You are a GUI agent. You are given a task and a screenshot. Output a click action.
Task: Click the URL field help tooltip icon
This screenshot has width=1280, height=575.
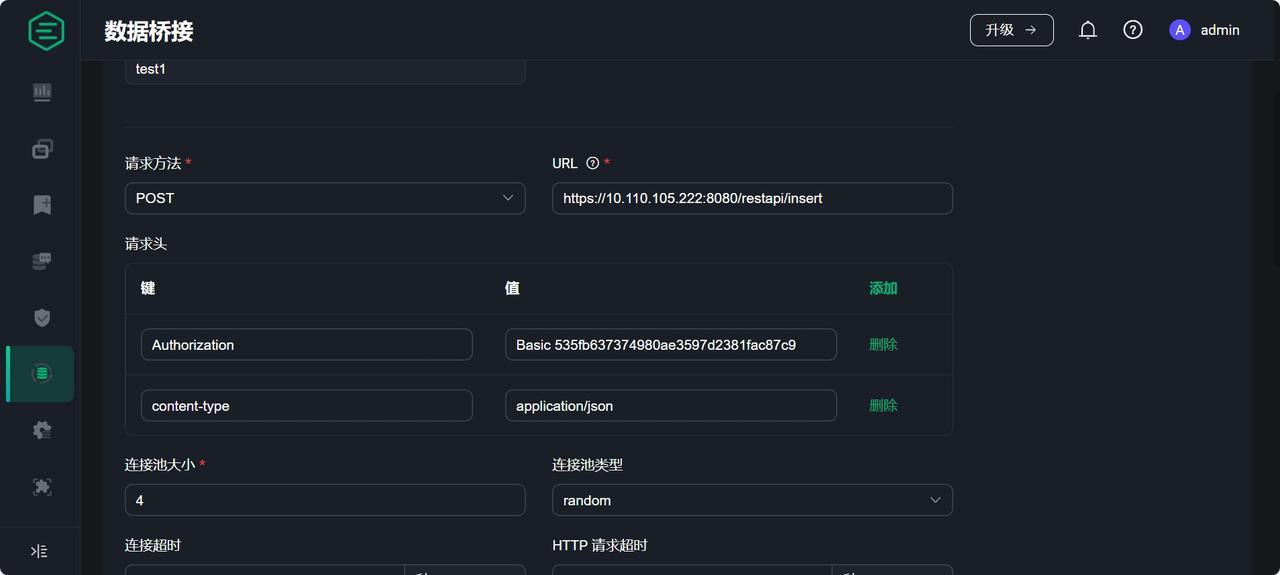click(x=592, y=163)
